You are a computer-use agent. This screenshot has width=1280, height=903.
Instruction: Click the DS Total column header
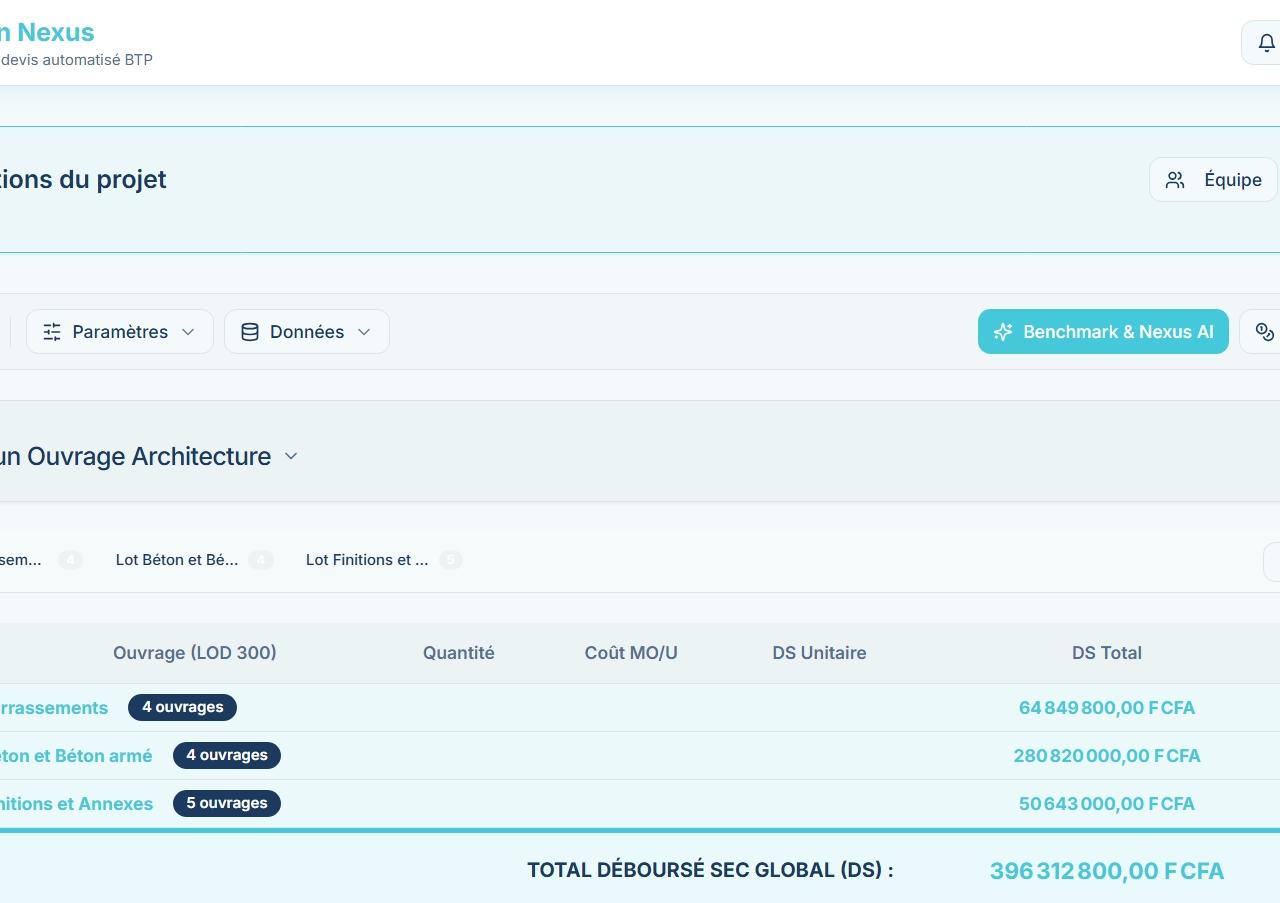[1107, 653]
